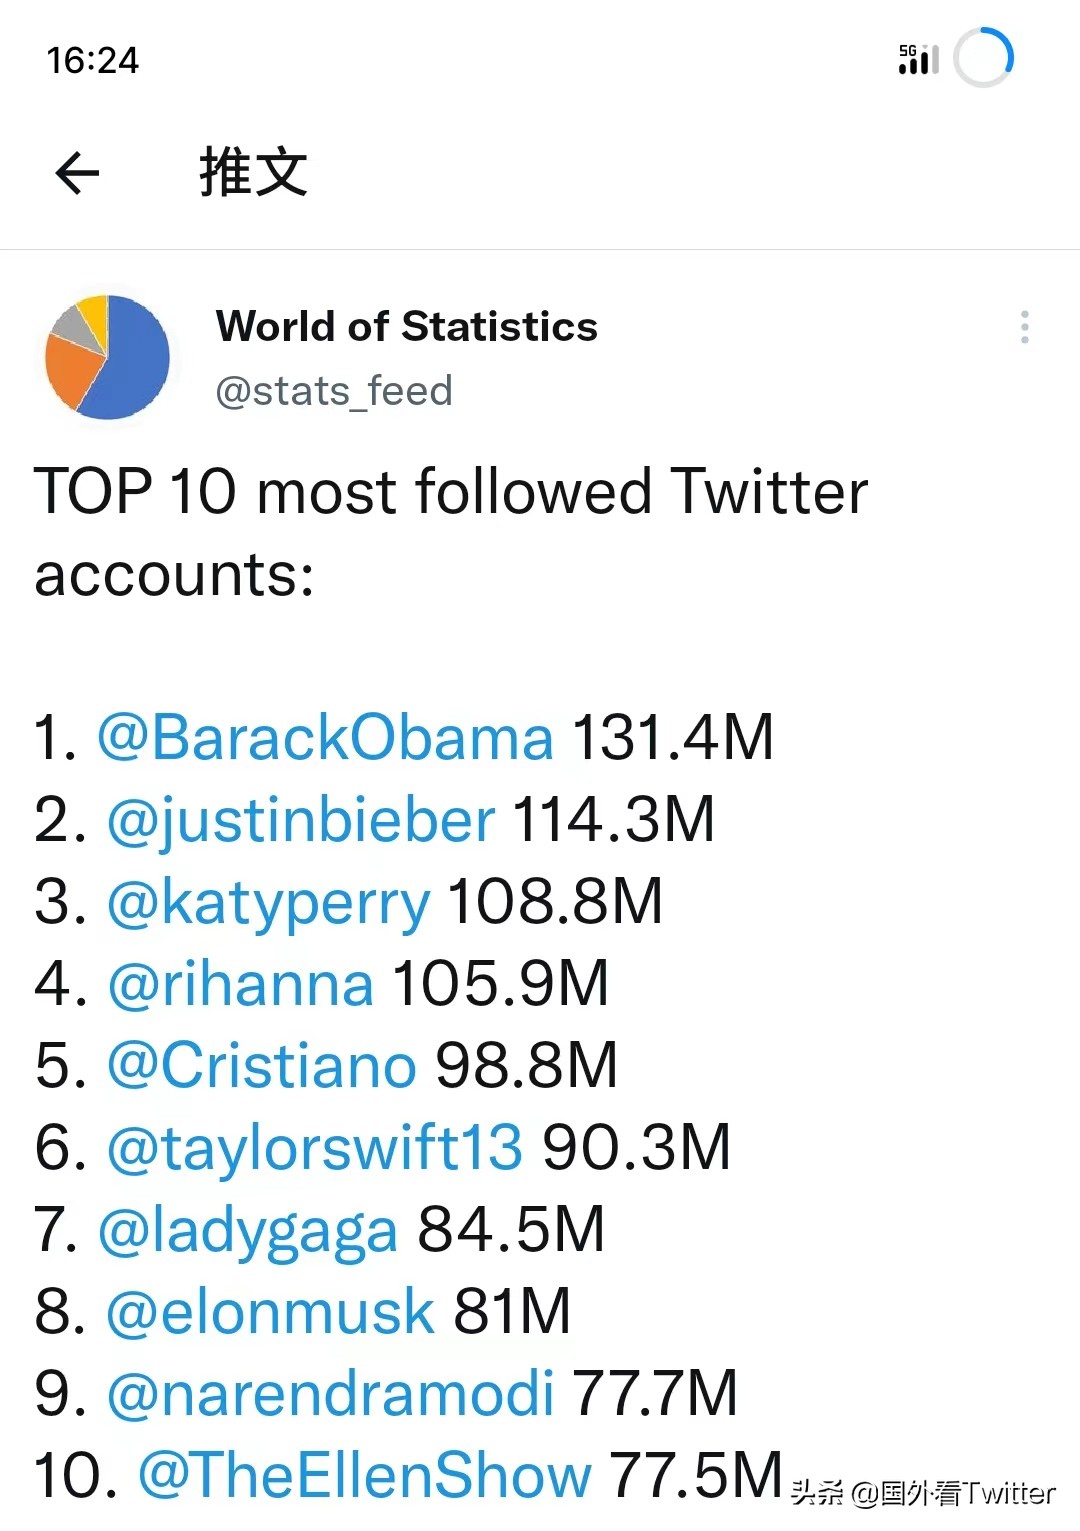The image size is (1080, 1531).
Task: Tap the 推文 page title
Action: [x=253, y=172]
